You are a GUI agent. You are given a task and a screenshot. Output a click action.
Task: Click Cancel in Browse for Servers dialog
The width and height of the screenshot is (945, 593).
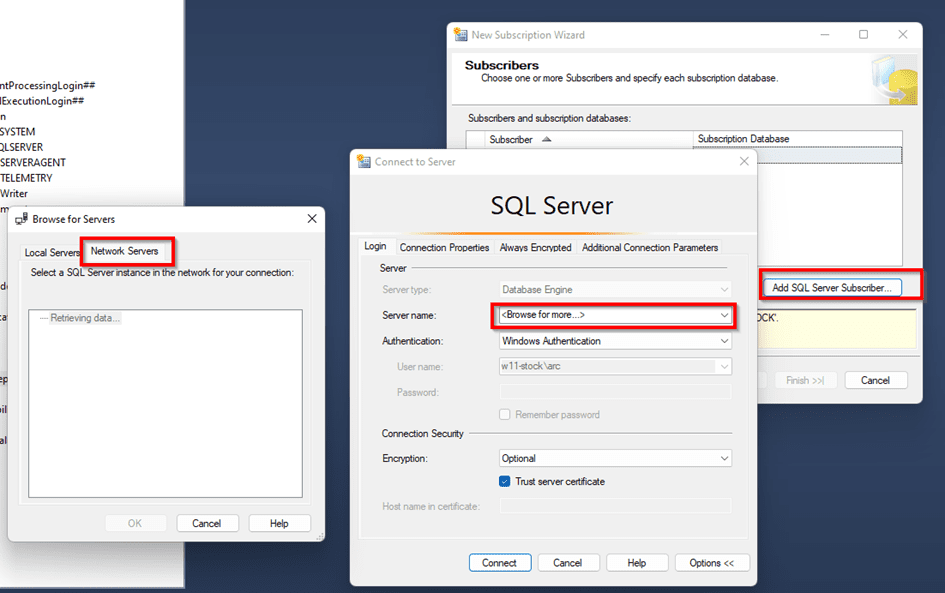tap(207, 523)
